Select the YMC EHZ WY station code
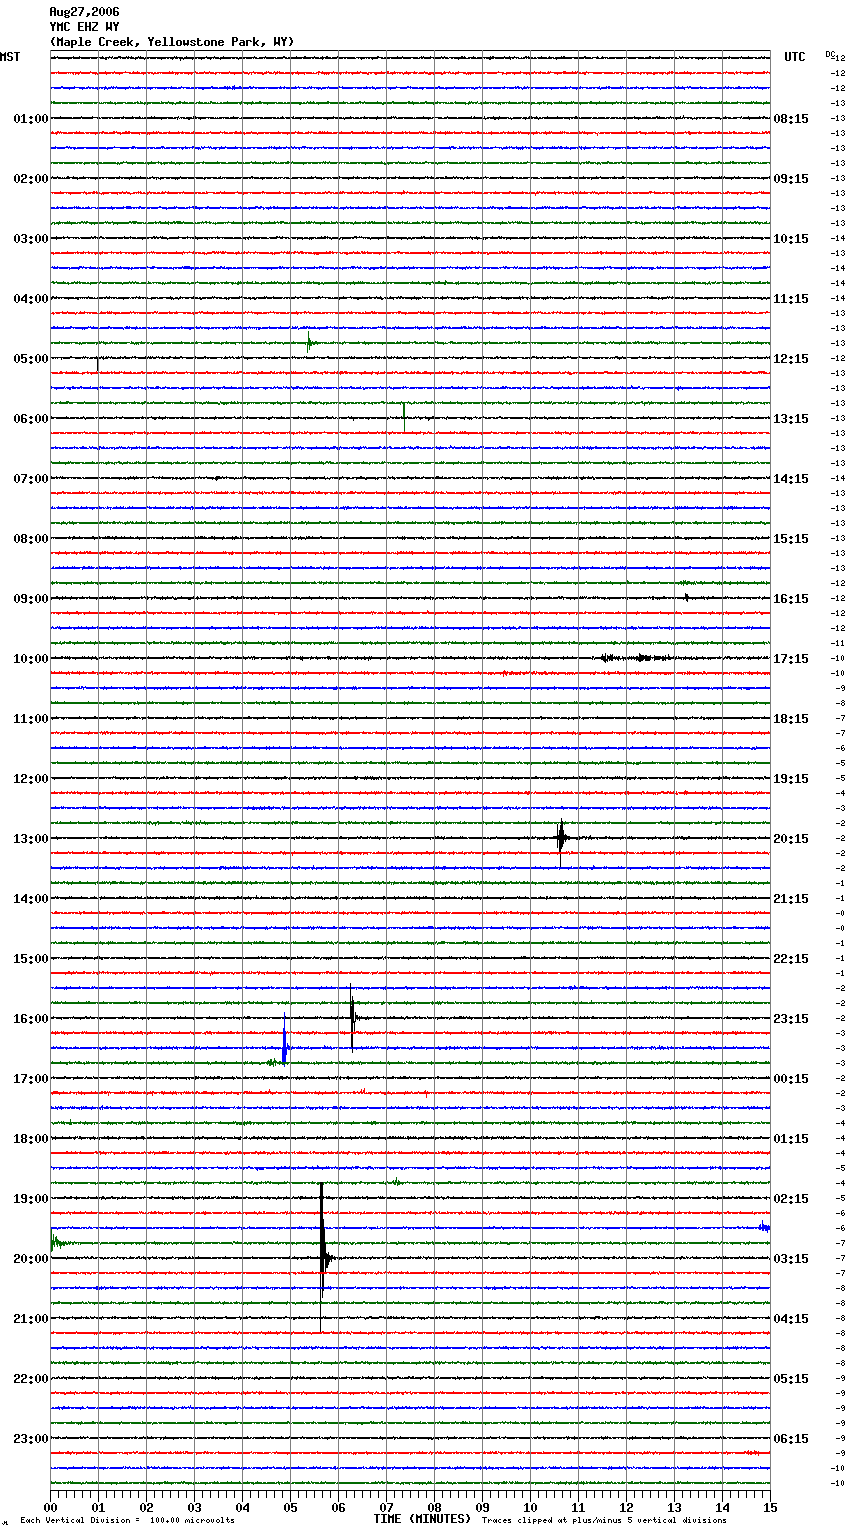The height and width of the screenshot is (1534, 850). (84, 27)
